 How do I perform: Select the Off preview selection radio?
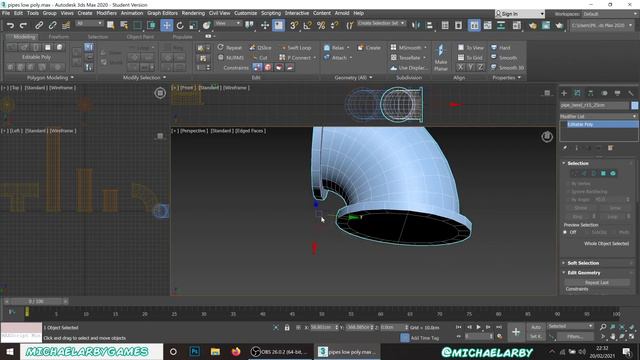coord(565,232)
